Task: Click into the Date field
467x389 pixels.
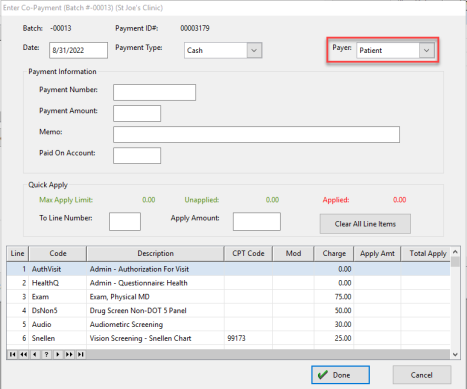Action: click(x=78, y=50)
